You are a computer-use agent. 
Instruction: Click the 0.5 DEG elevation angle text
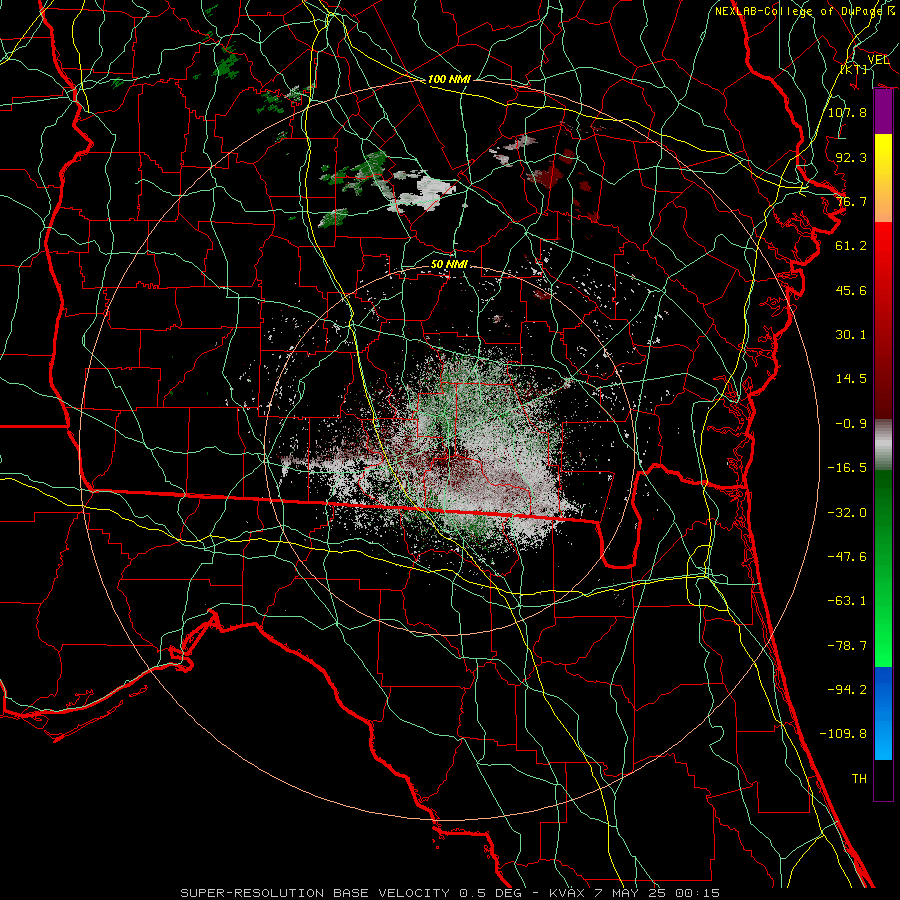(490, 893)
